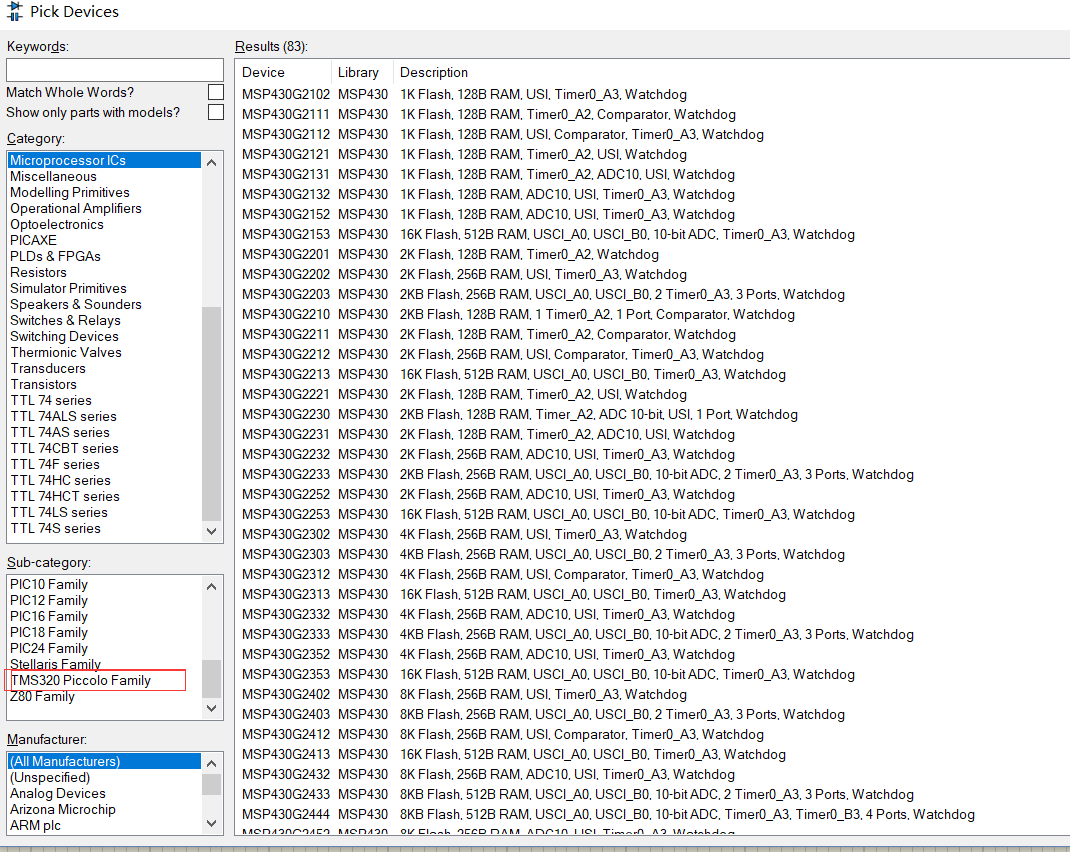This screenshot has height=852, width=1070.
Task: Select TTL 74HC series category
Action: point(60,480)
